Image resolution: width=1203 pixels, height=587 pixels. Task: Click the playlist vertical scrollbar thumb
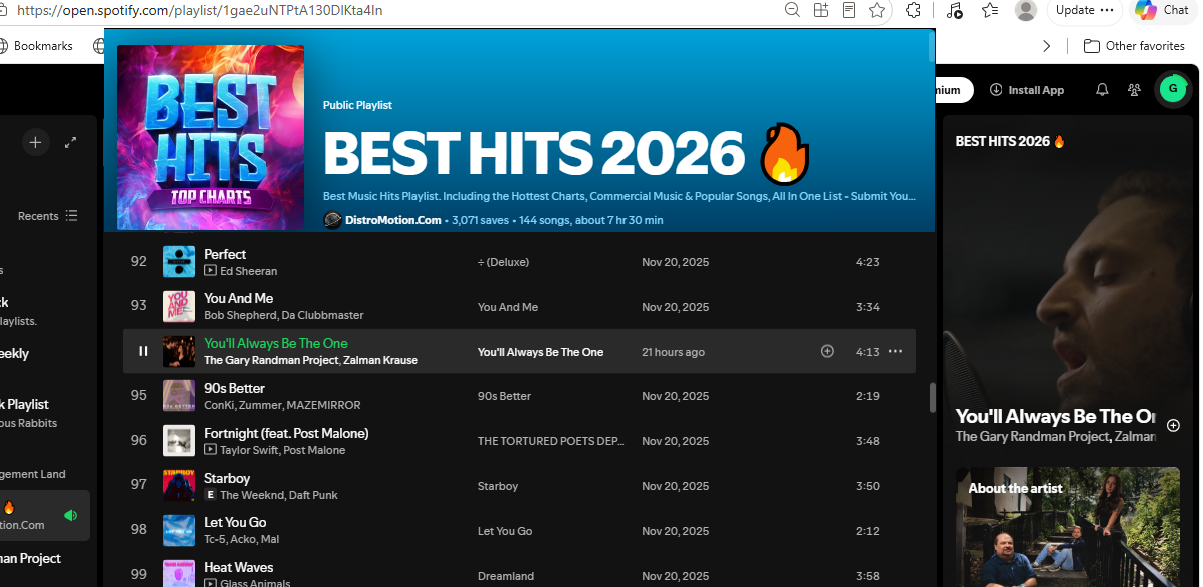pyautogui.click(x=933, y=397)
